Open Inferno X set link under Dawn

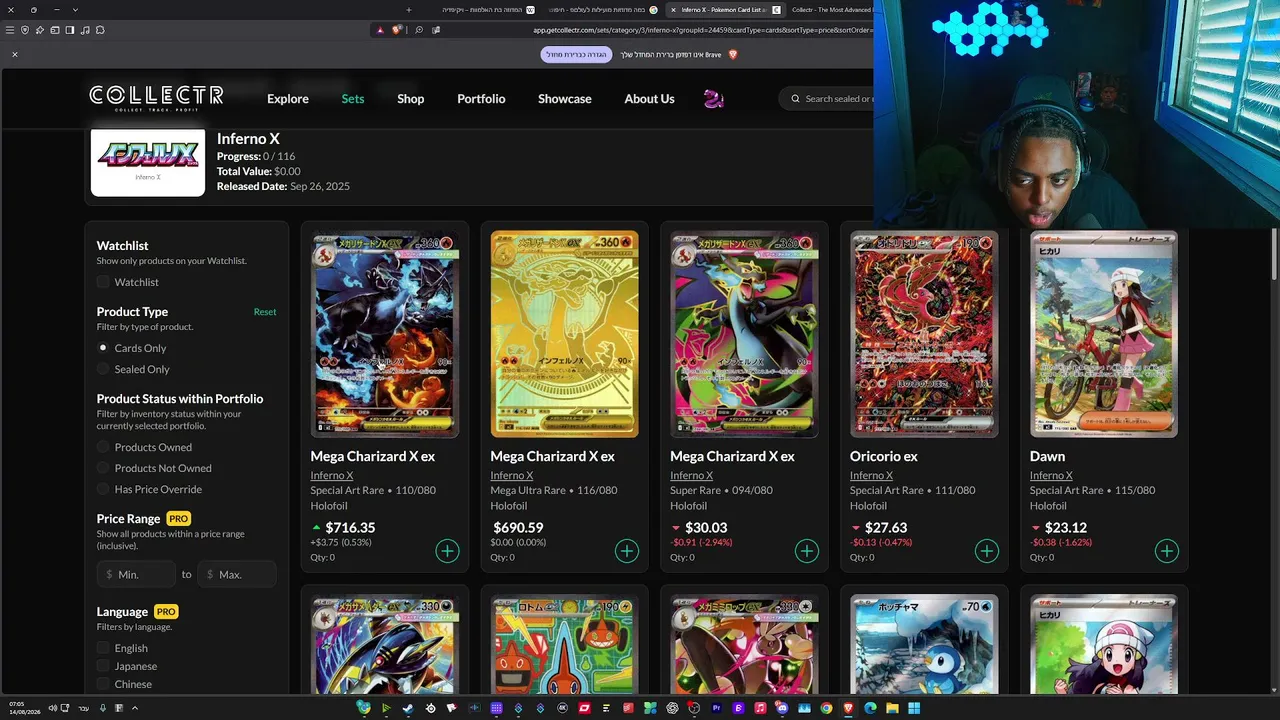1051,476
